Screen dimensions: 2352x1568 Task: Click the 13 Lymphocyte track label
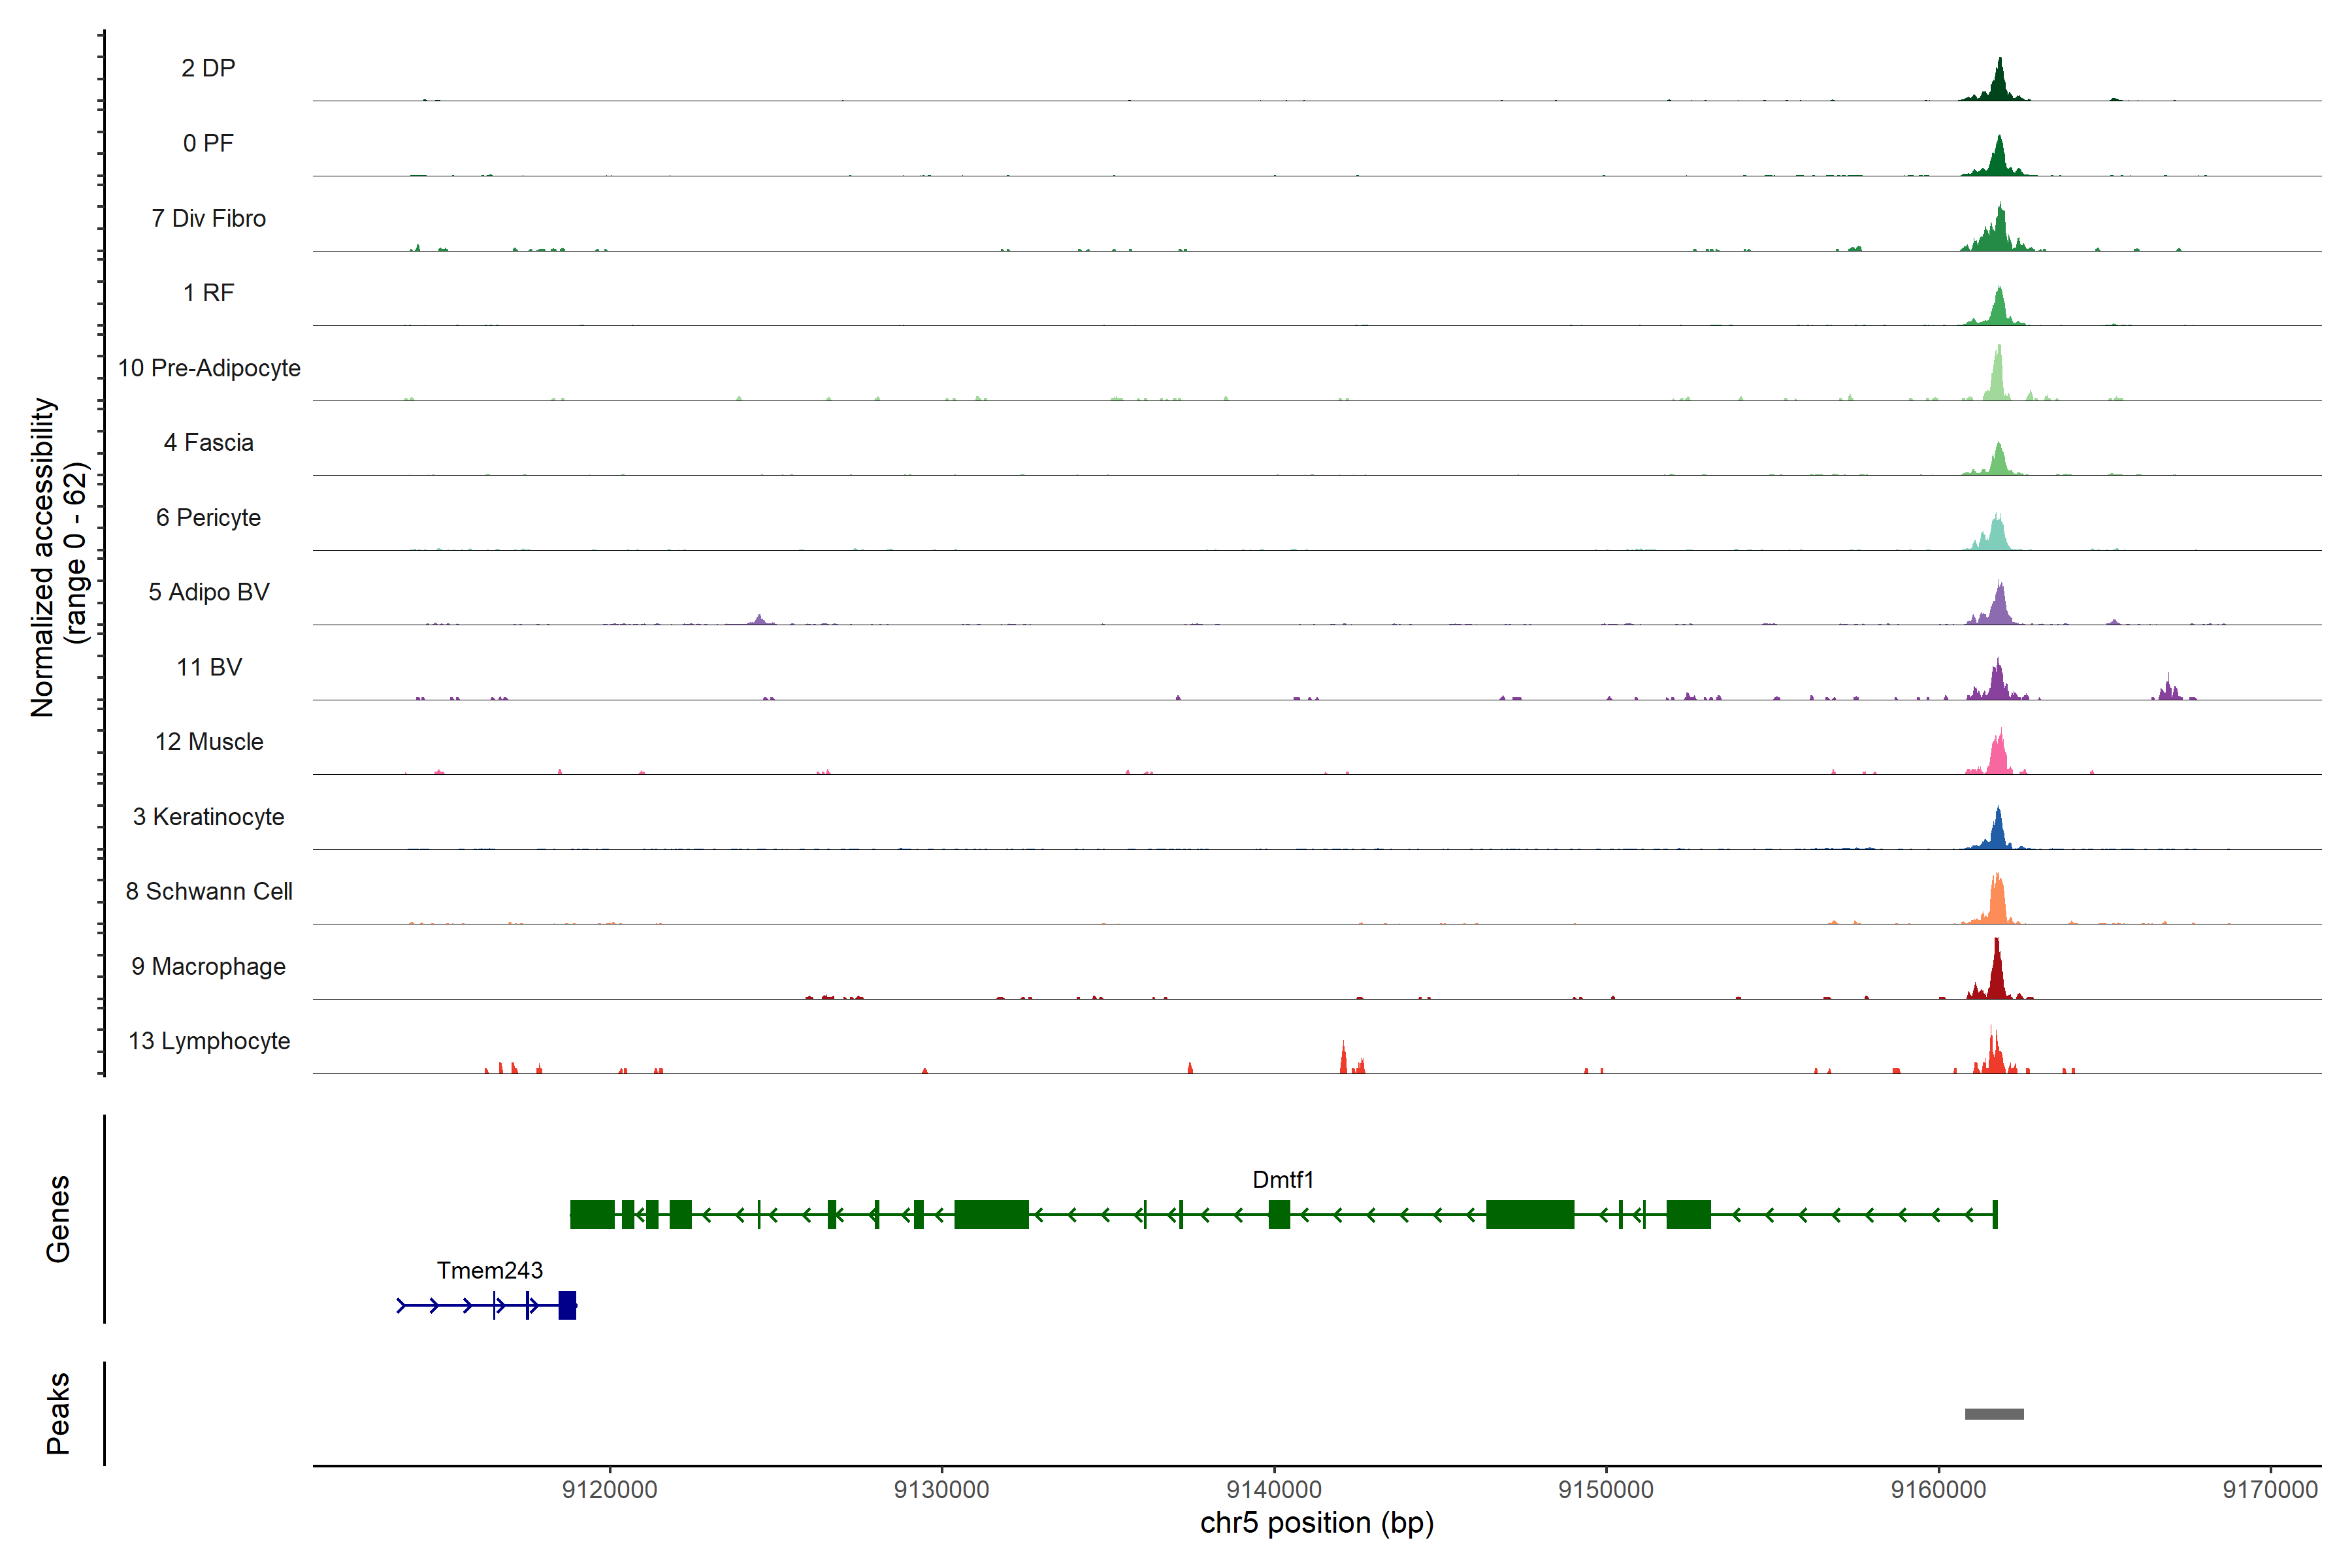click(208, 1041)
